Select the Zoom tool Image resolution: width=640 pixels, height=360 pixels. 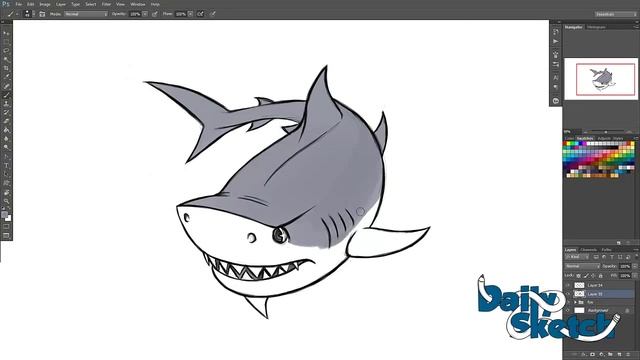tap(6, 201)
